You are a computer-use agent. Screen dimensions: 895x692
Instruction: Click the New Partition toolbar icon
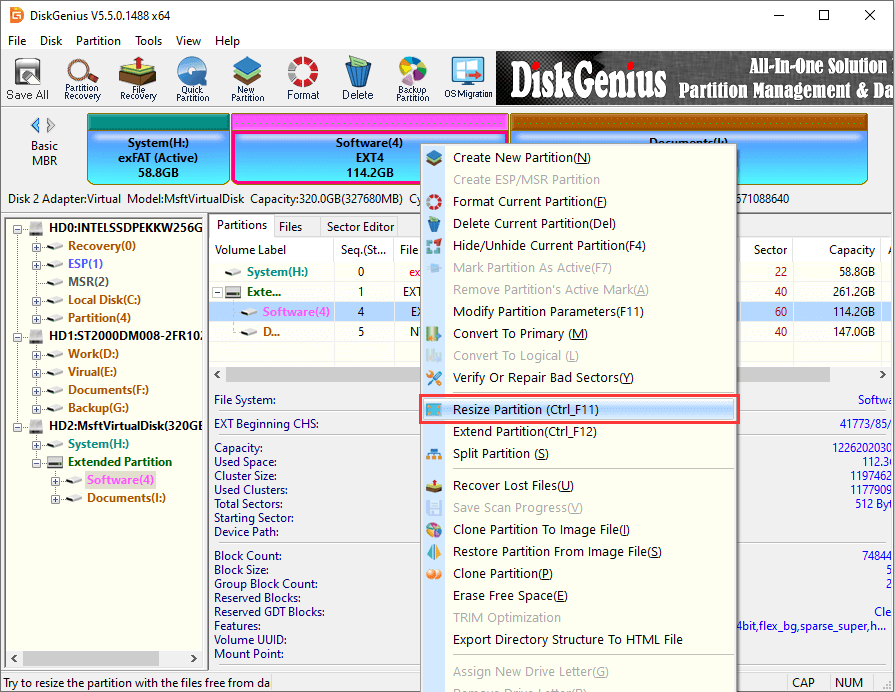(x=247, y=79)
